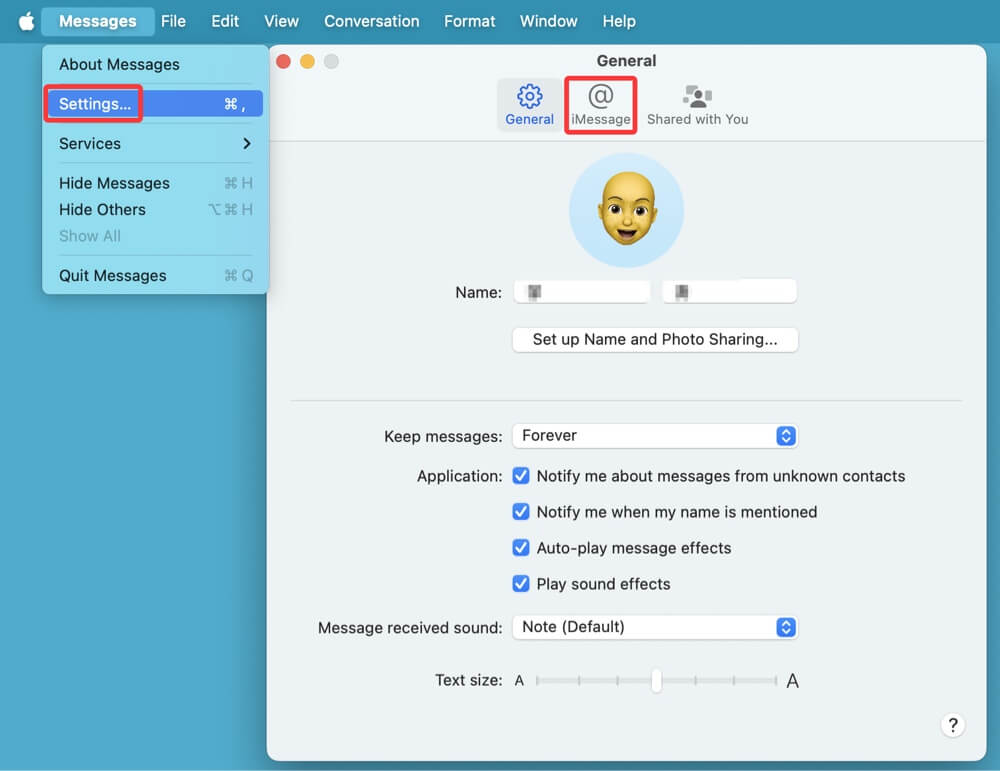Uncheck Notify me when my name is mentioned

[521, 512]
